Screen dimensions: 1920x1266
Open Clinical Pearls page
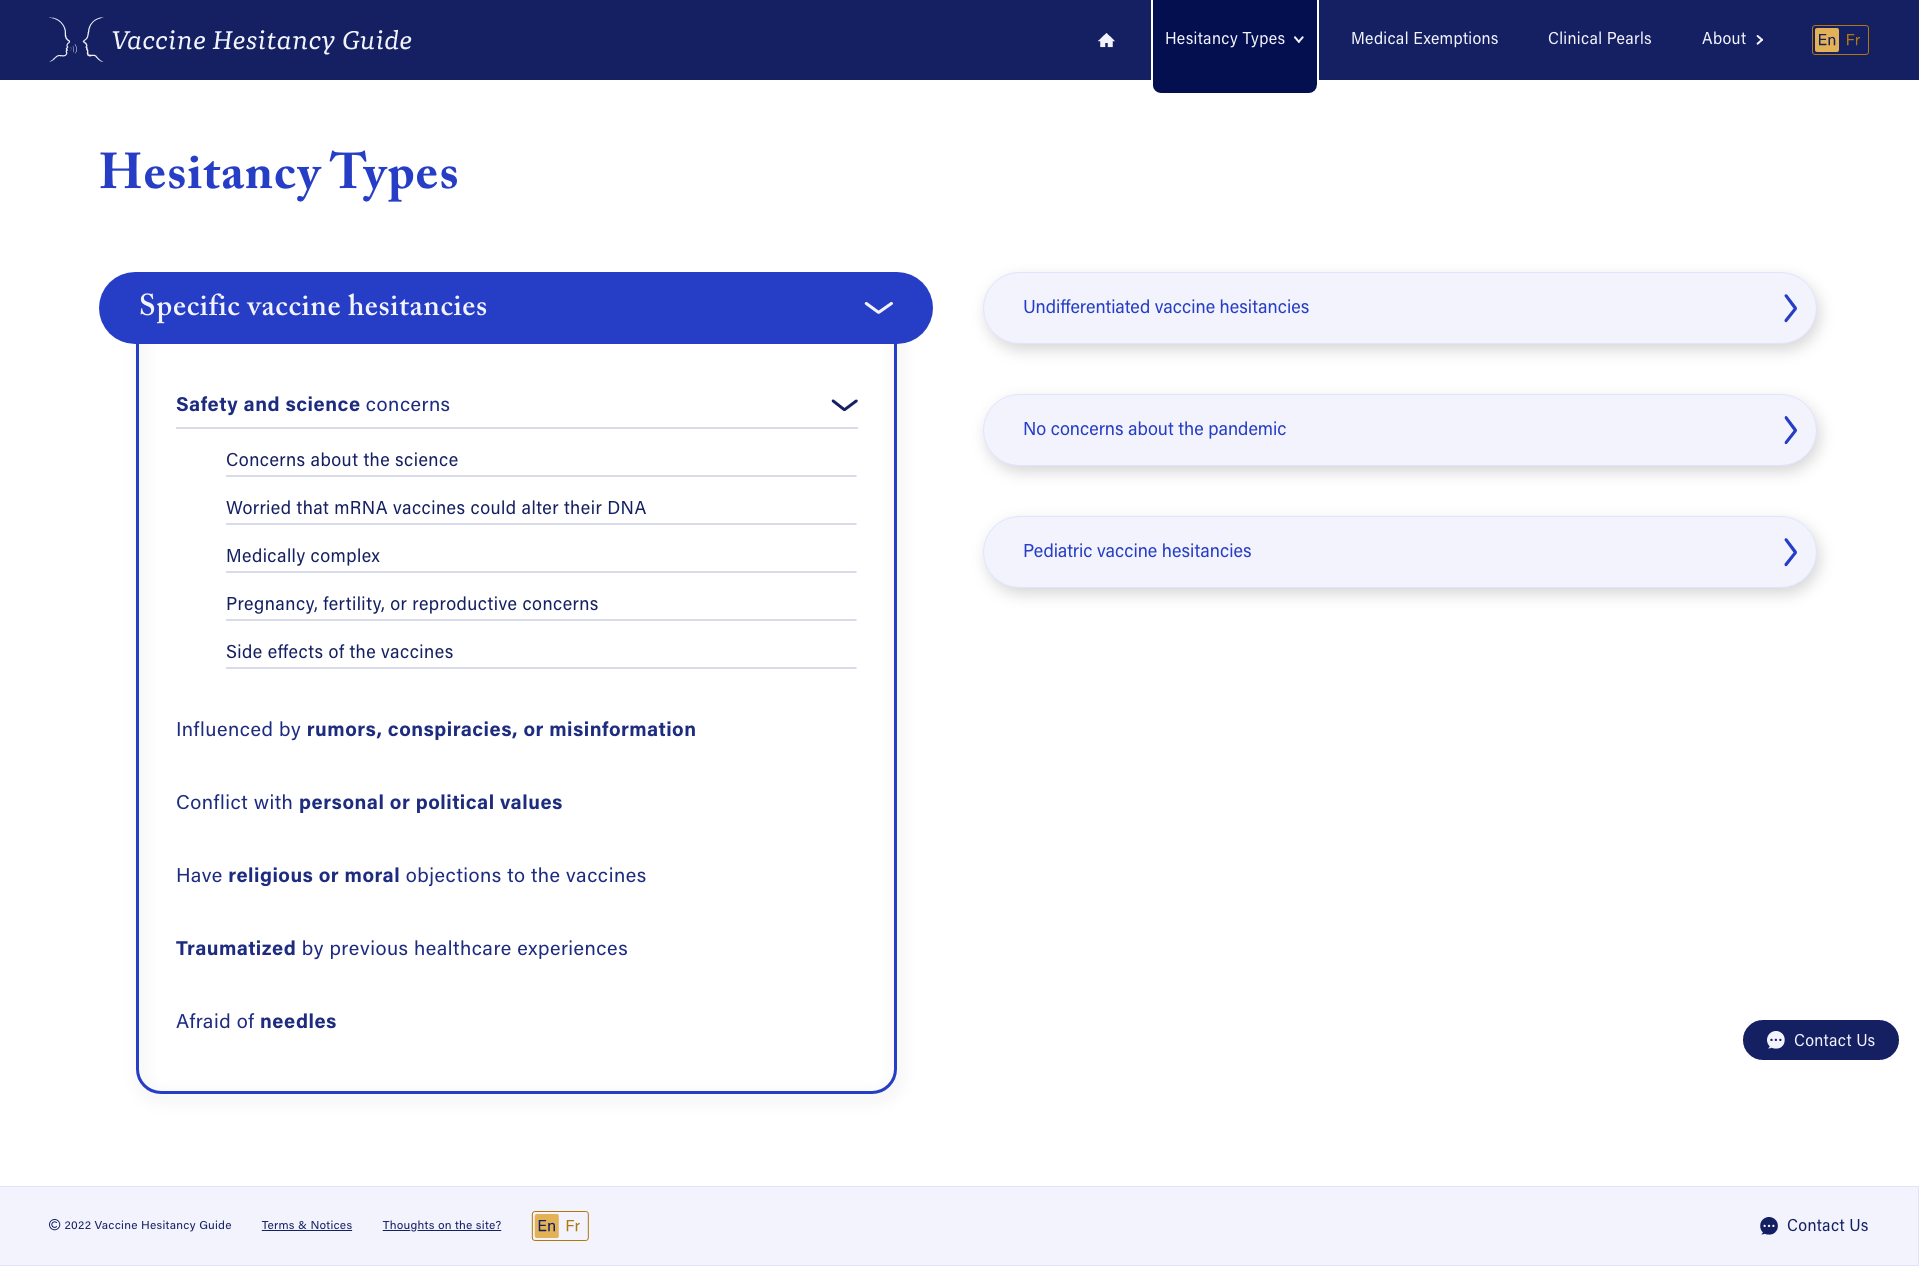1599,39
